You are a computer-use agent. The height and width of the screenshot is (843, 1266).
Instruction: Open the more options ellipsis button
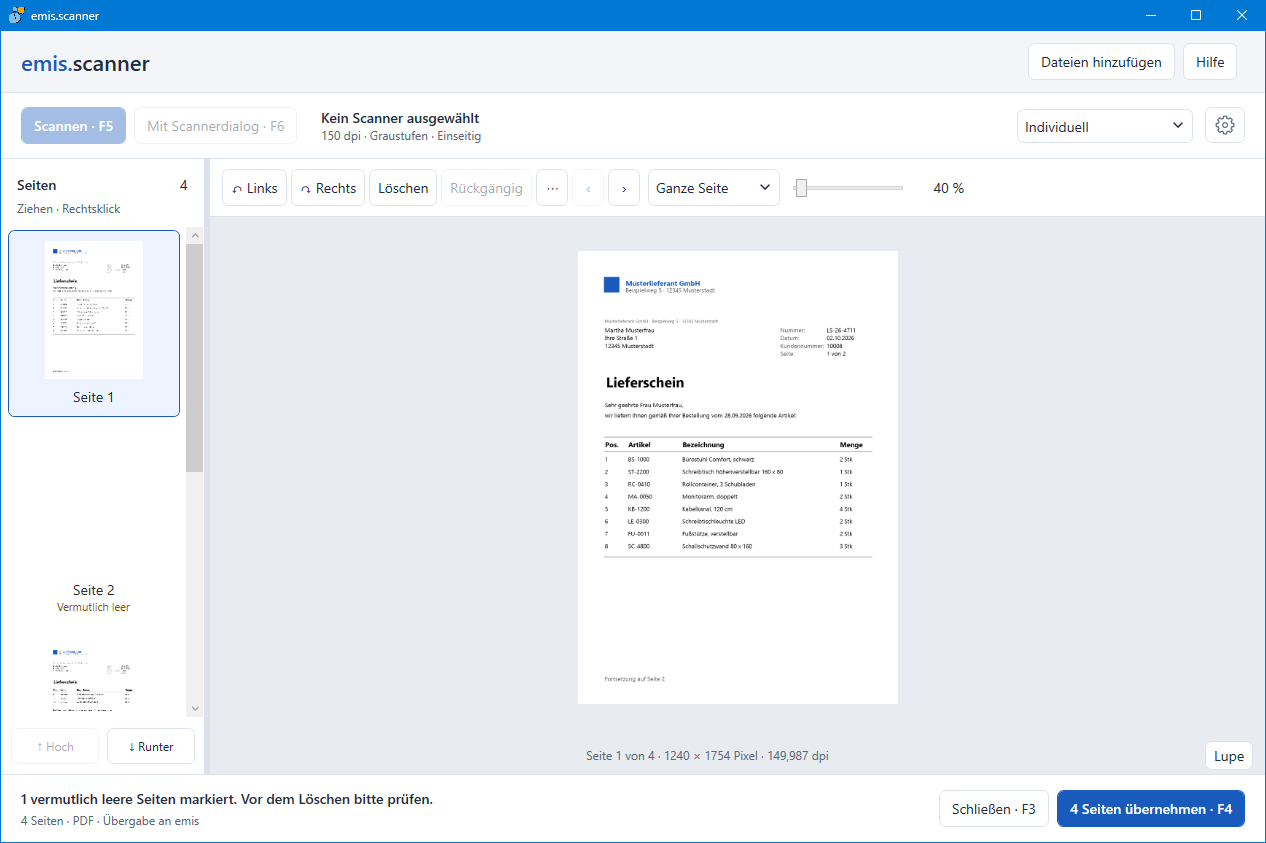click(x=552, y=188)
